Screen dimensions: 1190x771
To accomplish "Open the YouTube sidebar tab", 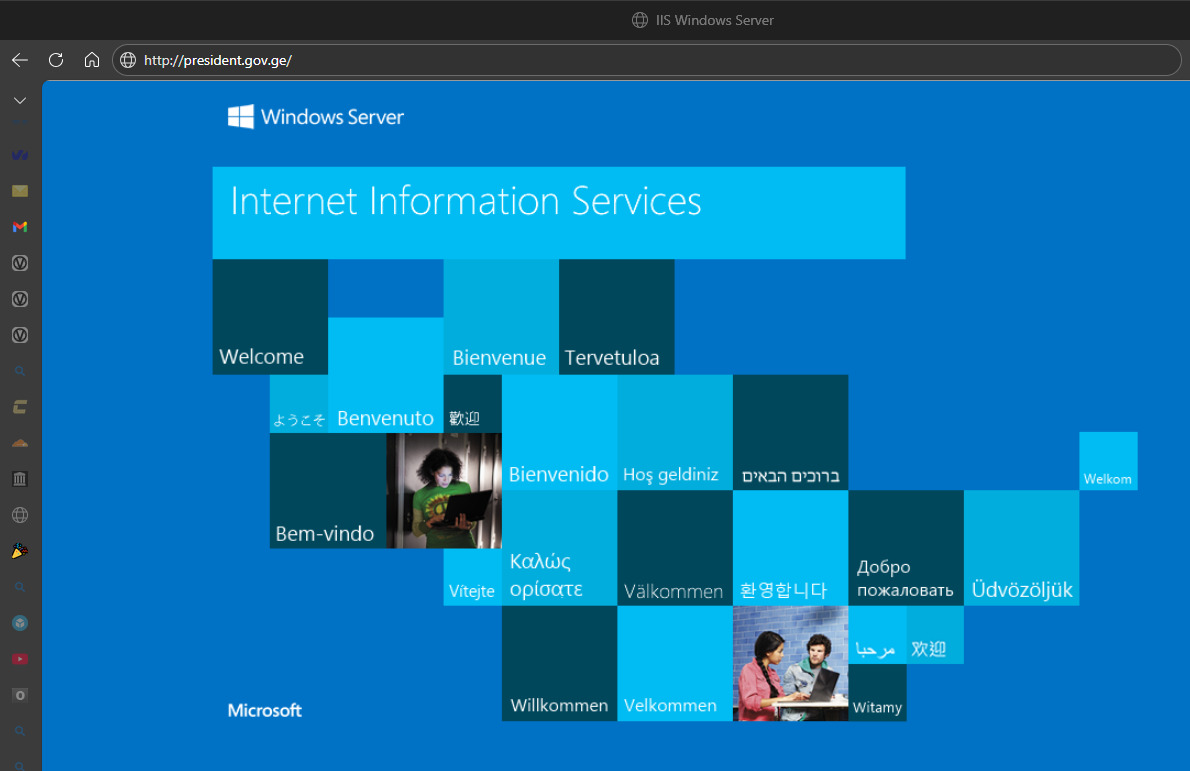I will tap(20, 659).
